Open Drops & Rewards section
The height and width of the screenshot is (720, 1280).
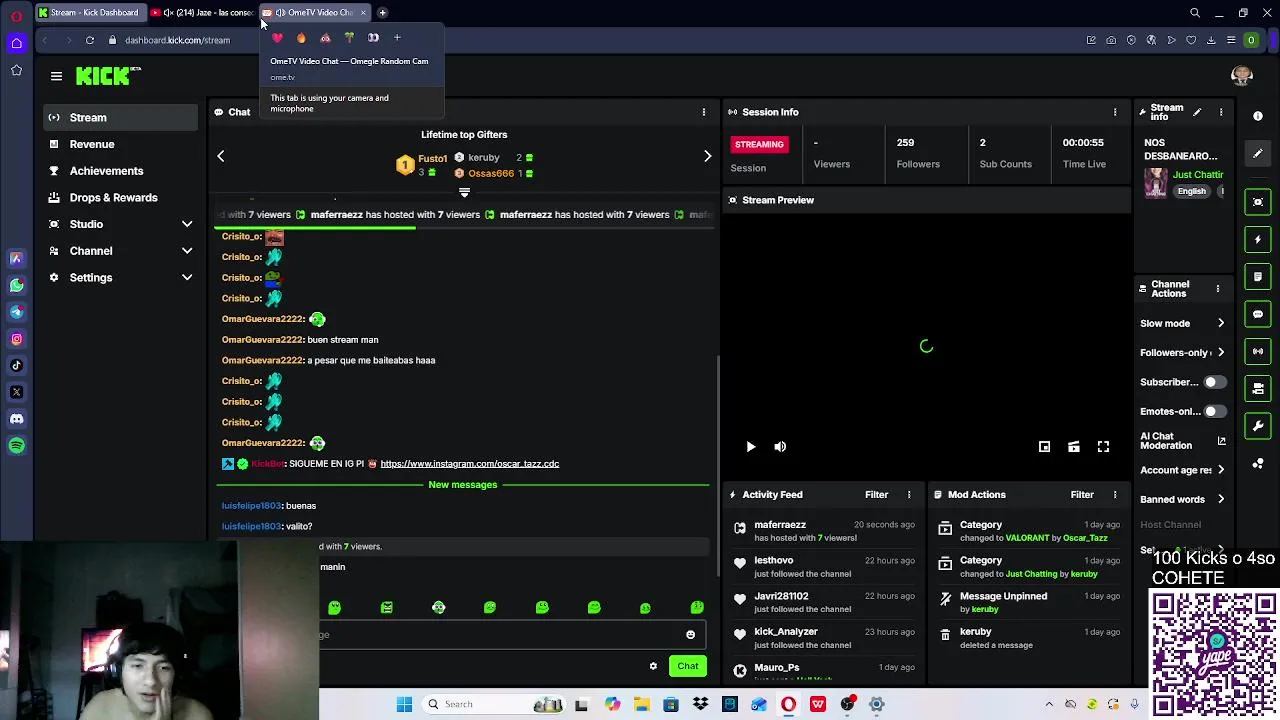[x=121, y=197]
